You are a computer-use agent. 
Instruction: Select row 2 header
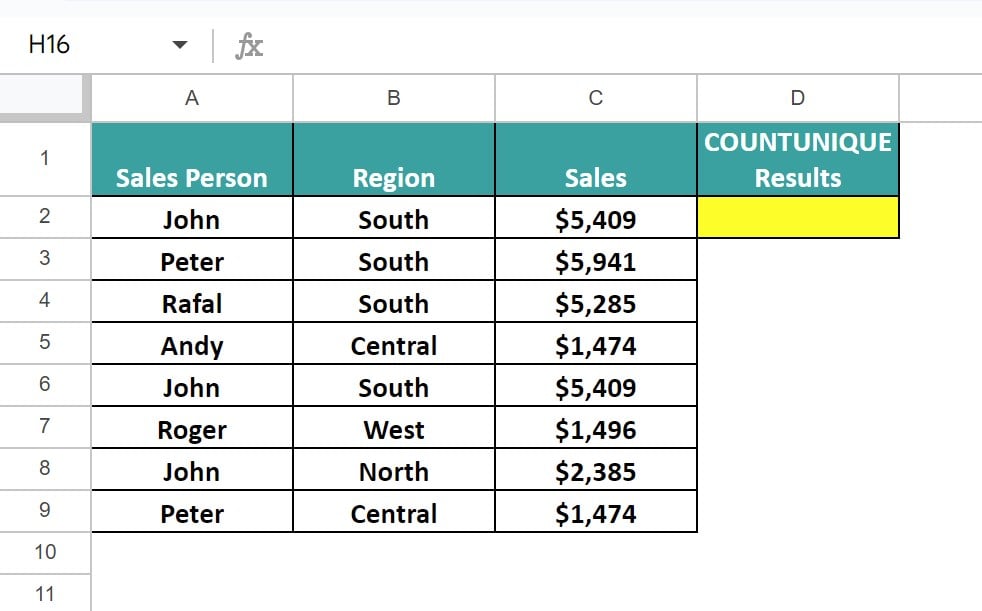tap(45, 217)
